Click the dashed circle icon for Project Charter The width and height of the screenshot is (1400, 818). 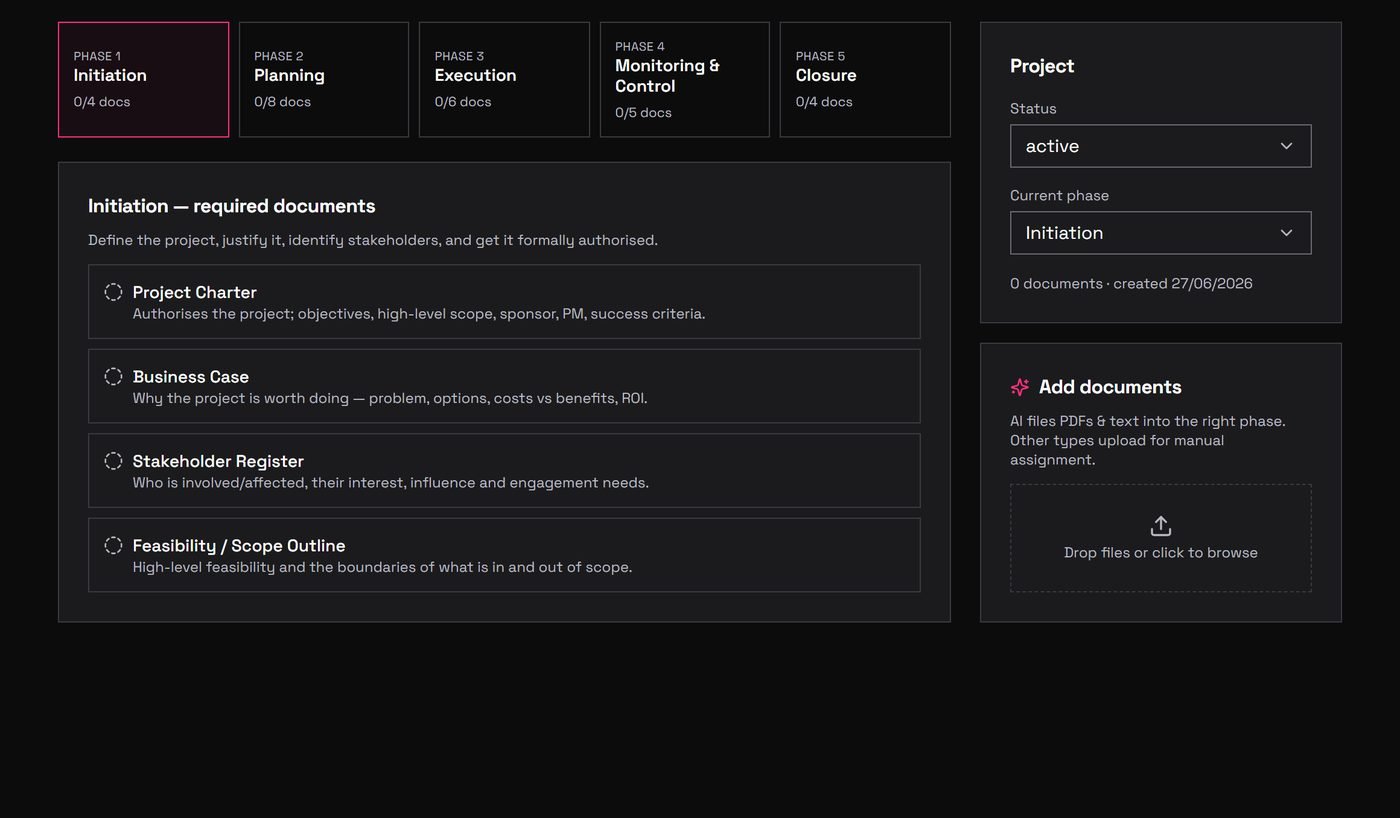point(113,292)
